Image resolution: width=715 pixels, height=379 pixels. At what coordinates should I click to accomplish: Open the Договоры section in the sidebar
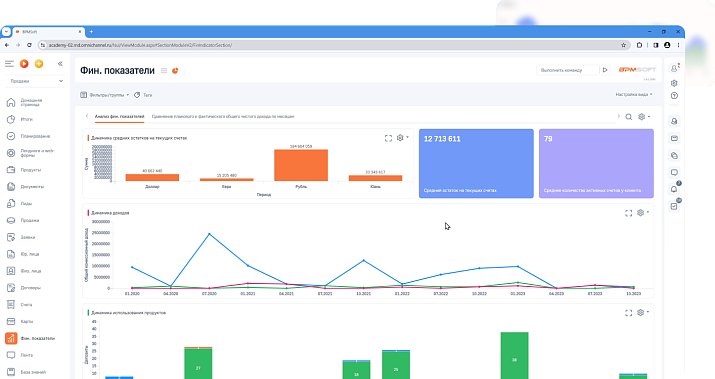point(31,288)
